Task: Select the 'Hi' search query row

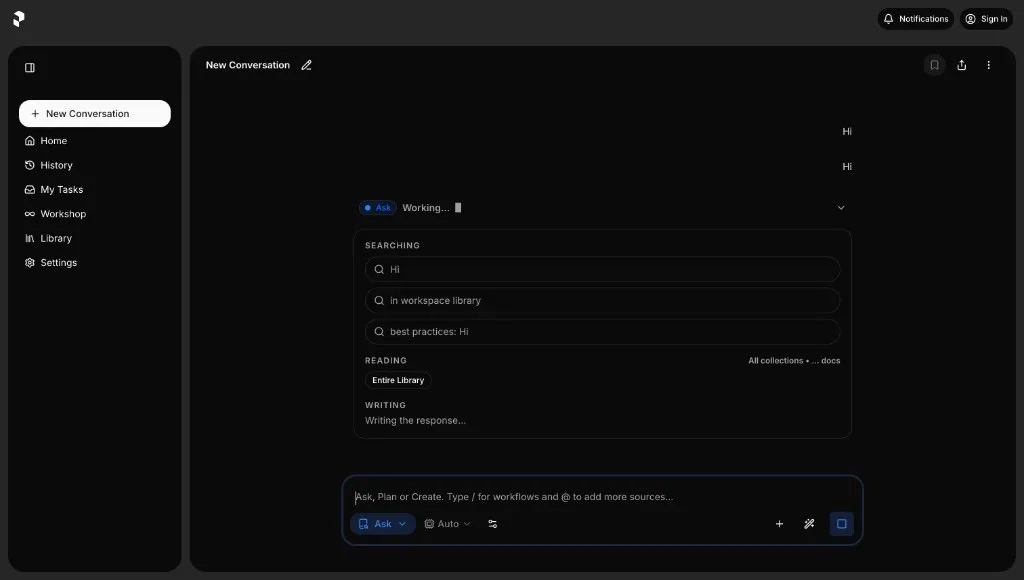Action: tap(602, 269)
